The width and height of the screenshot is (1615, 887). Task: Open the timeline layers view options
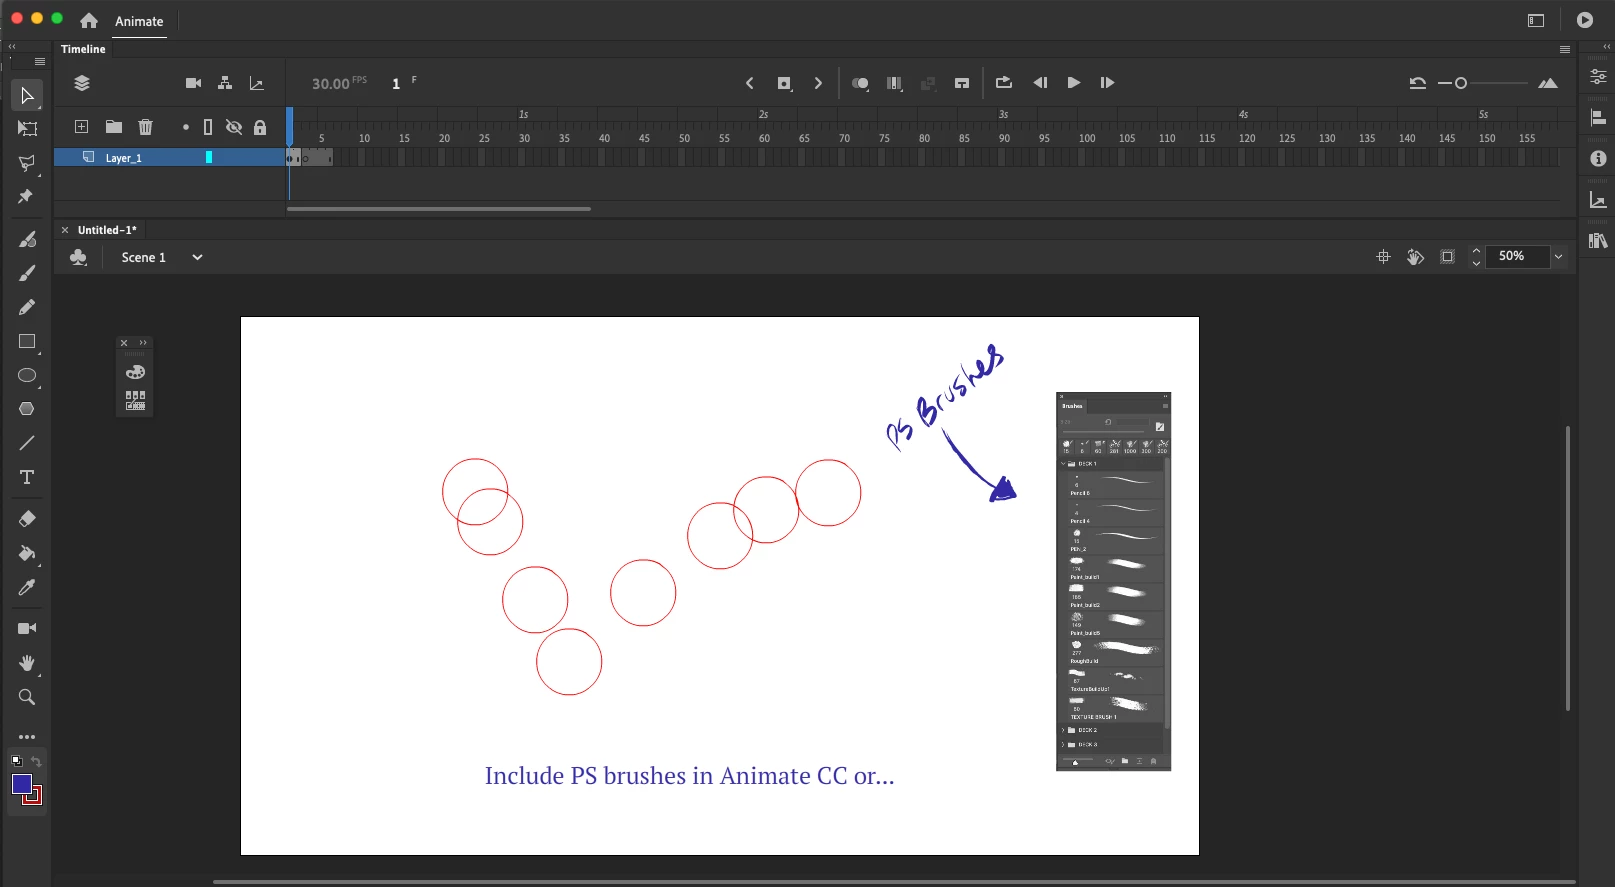[82, 83]
